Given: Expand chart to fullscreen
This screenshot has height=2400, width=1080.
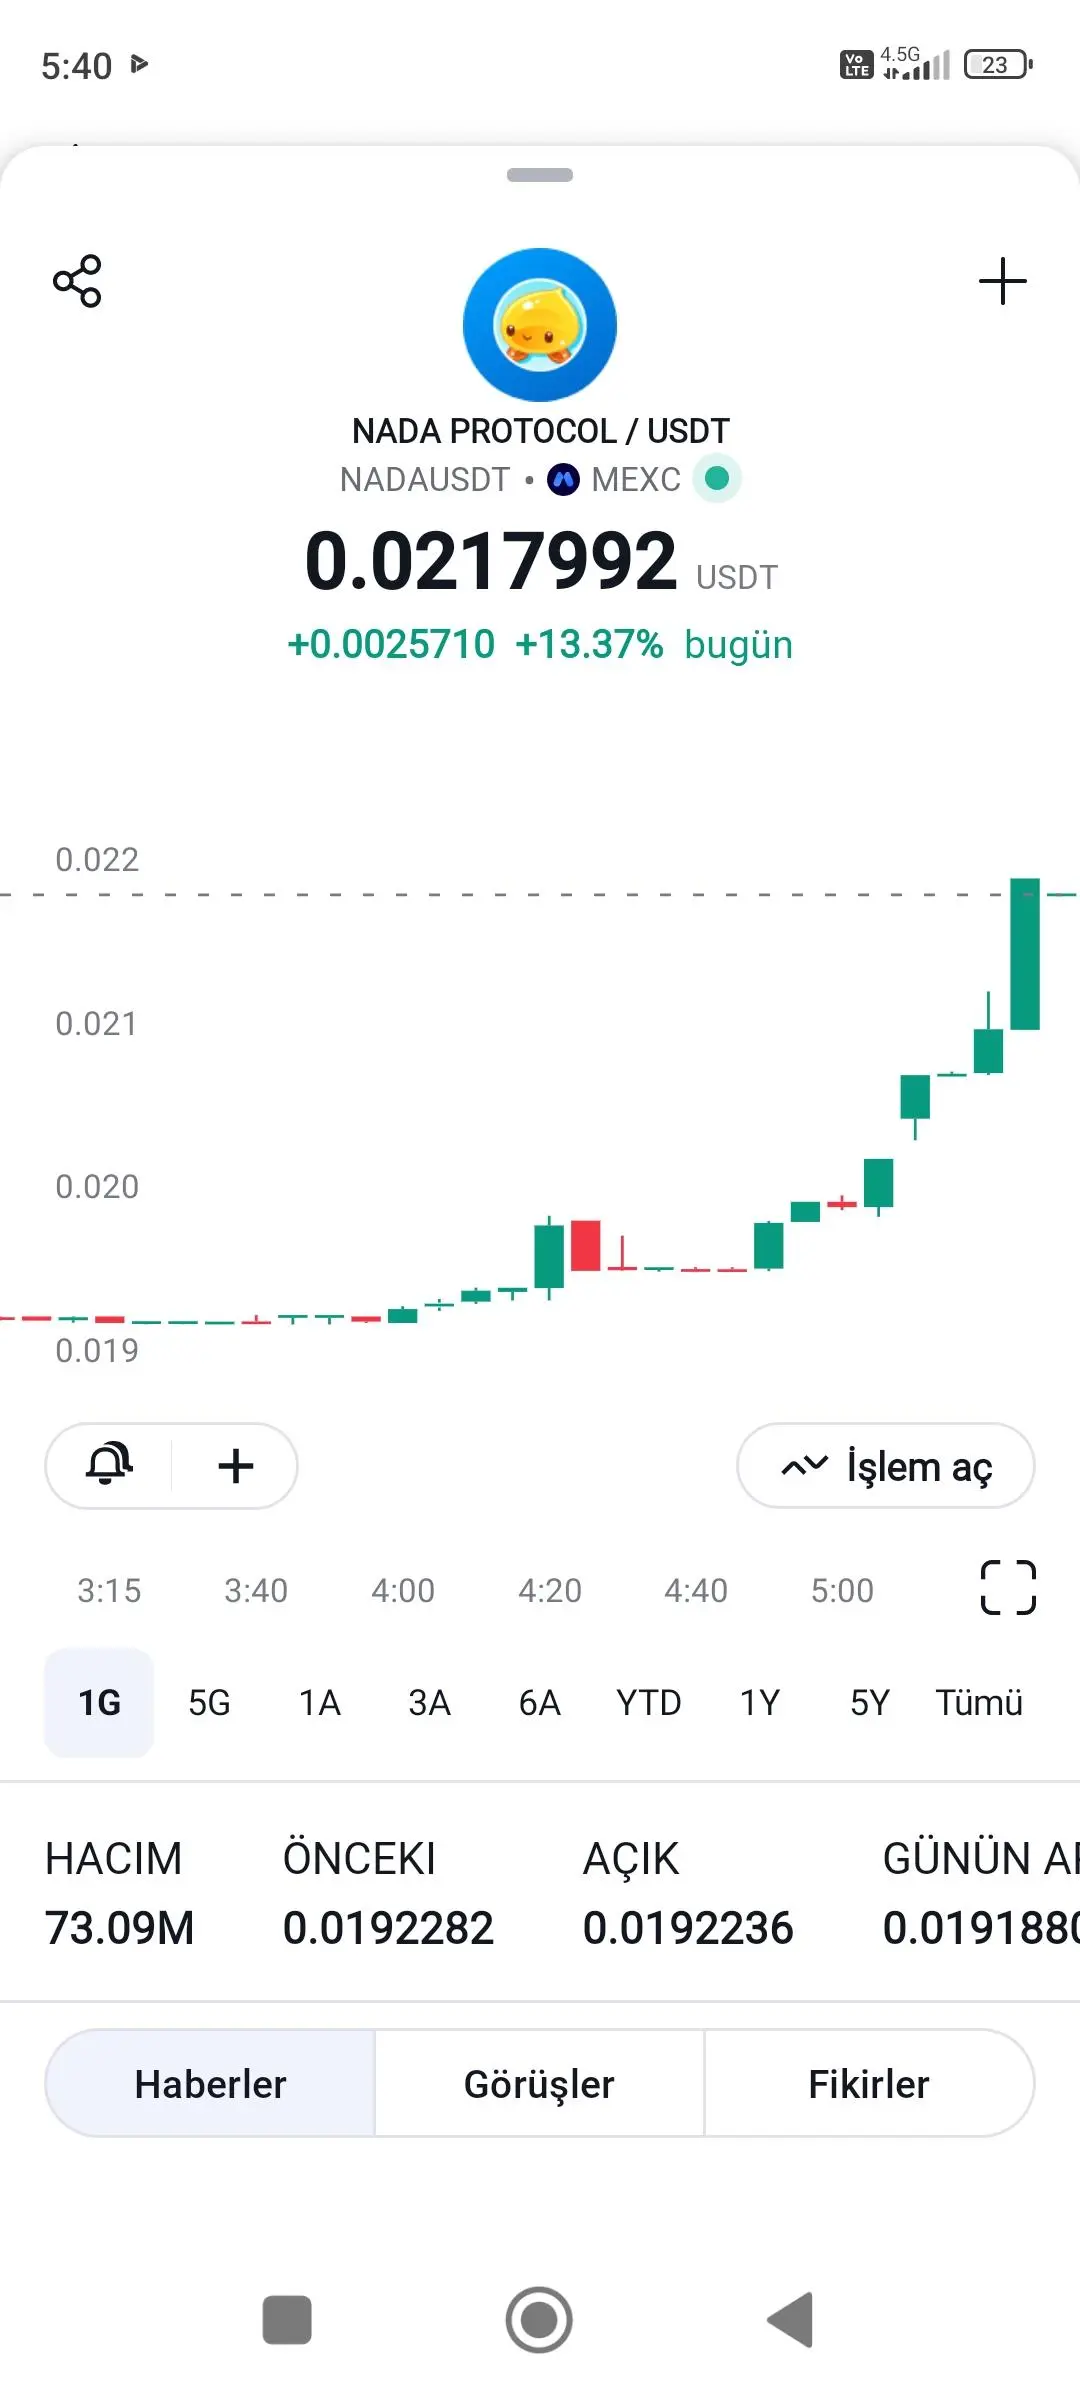Looking at the screenshot, I should pyautogui.click(x=1008, y=1588).
